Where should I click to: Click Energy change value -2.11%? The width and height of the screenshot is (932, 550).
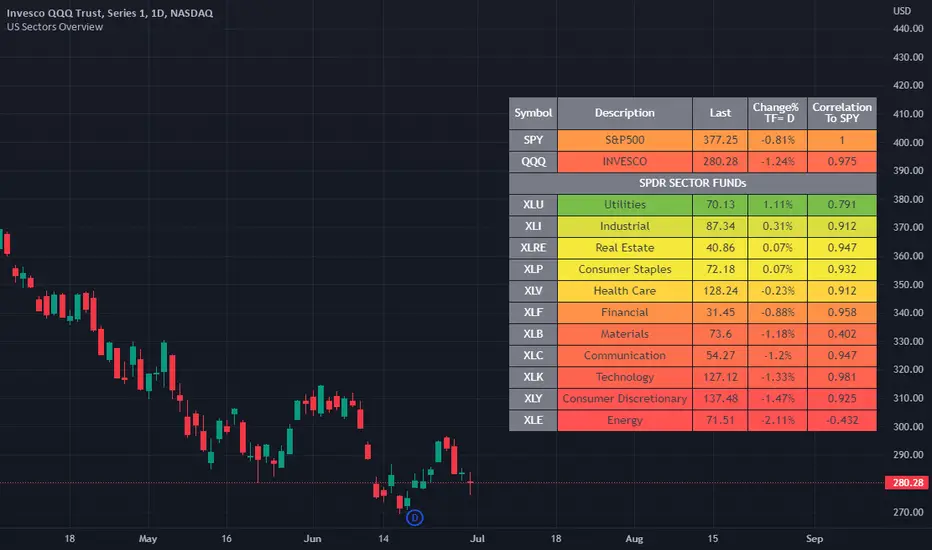click(777, 420)
